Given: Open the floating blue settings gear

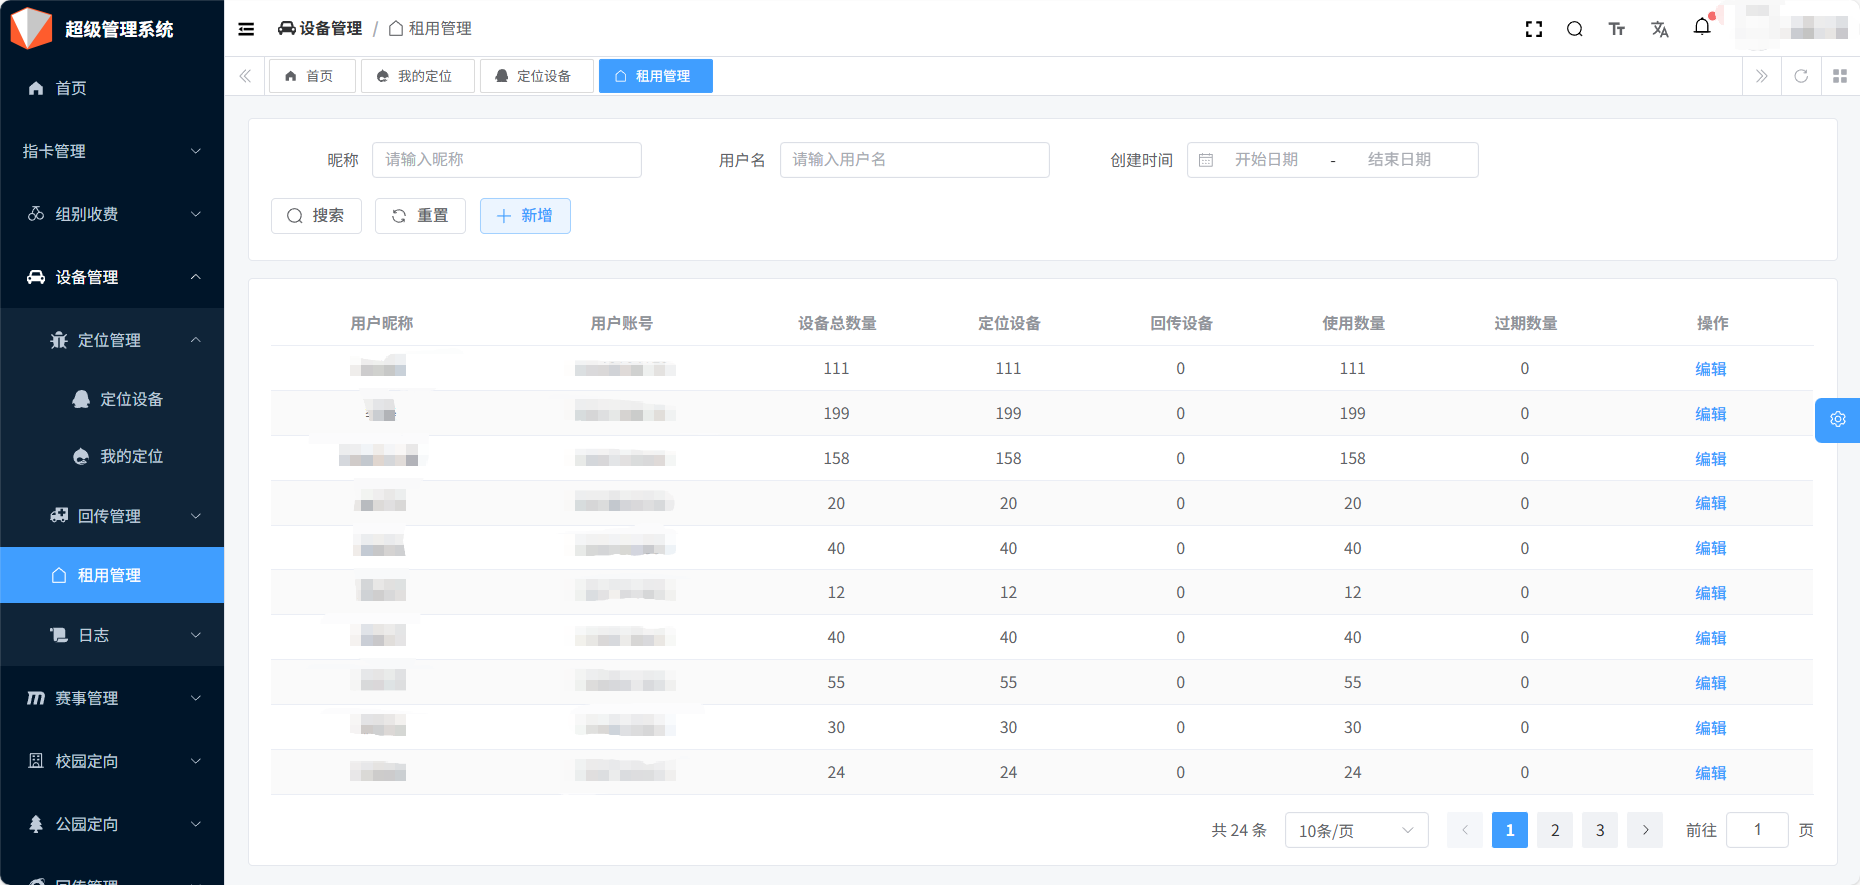Looking at the screenshot, I should tap(1837, 420).
